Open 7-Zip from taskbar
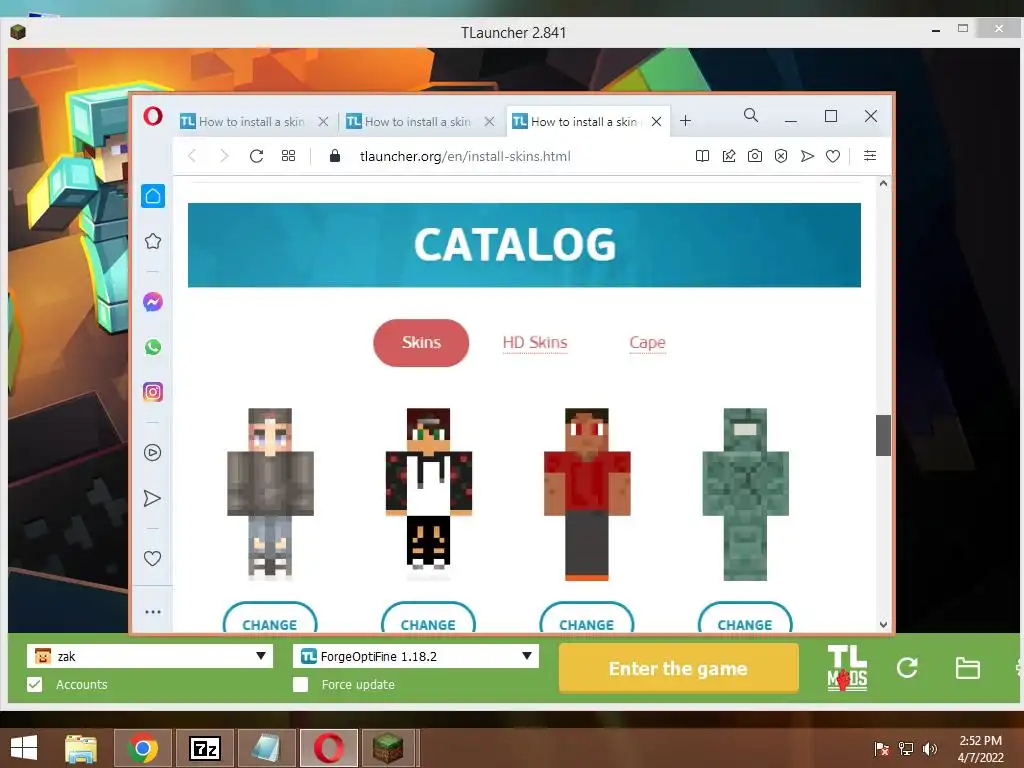 point(204,748)
